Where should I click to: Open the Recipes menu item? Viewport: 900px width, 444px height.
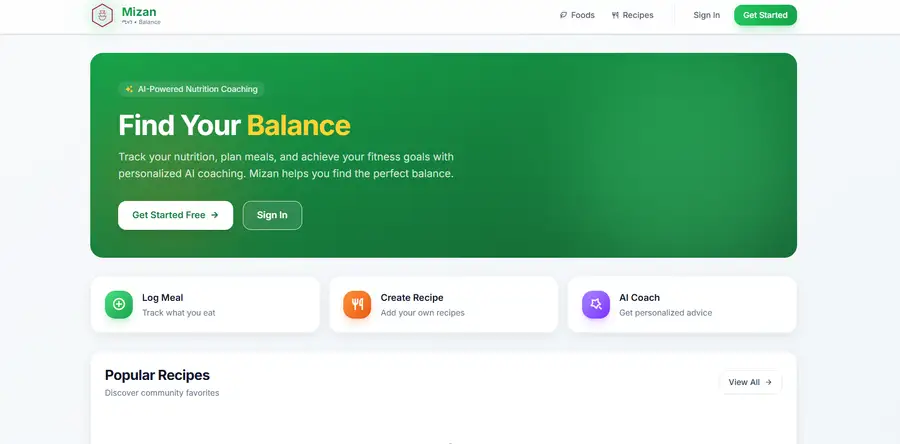click(x=633, y=15)
